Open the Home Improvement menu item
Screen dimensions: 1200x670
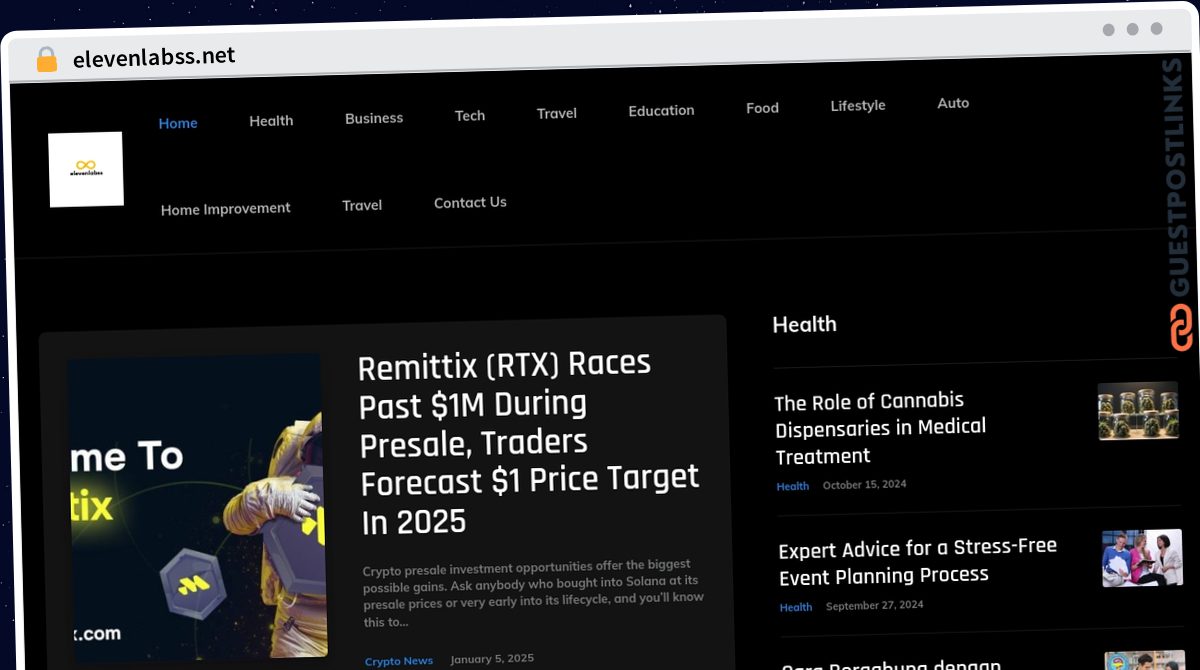pos(226,209)
